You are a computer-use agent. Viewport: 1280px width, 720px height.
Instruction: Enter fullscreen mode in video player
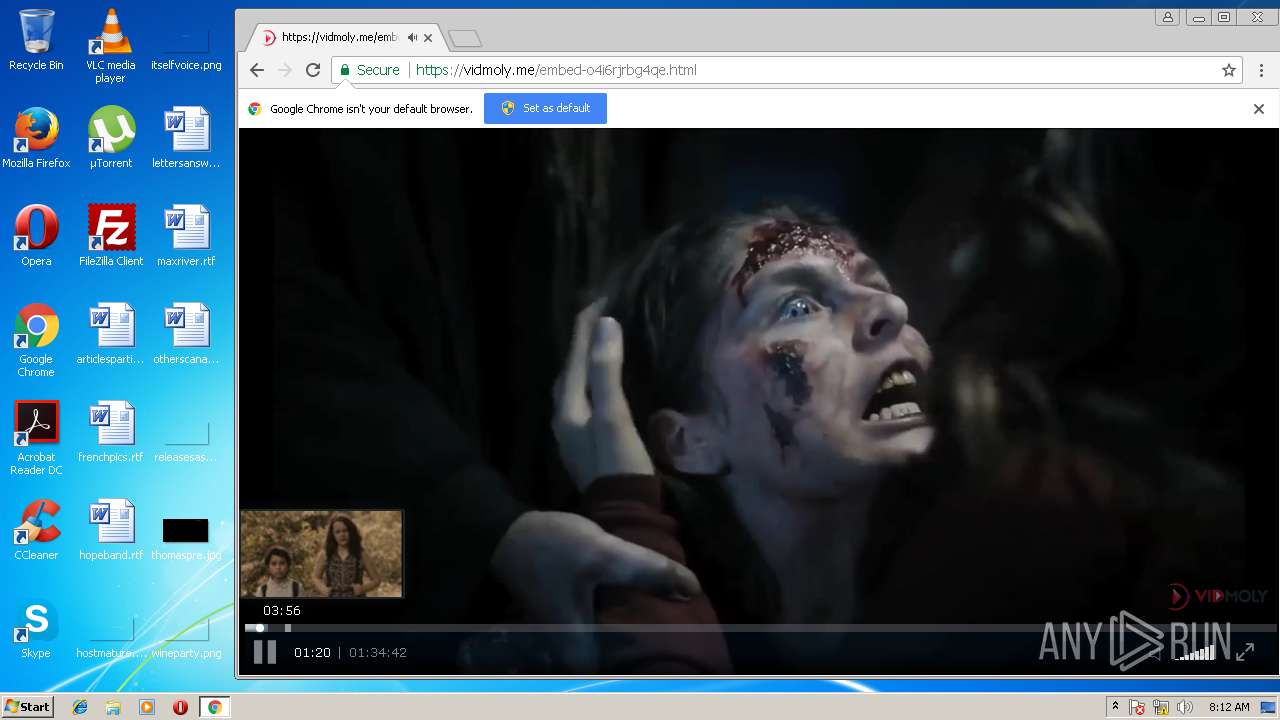click(1245, 652)
